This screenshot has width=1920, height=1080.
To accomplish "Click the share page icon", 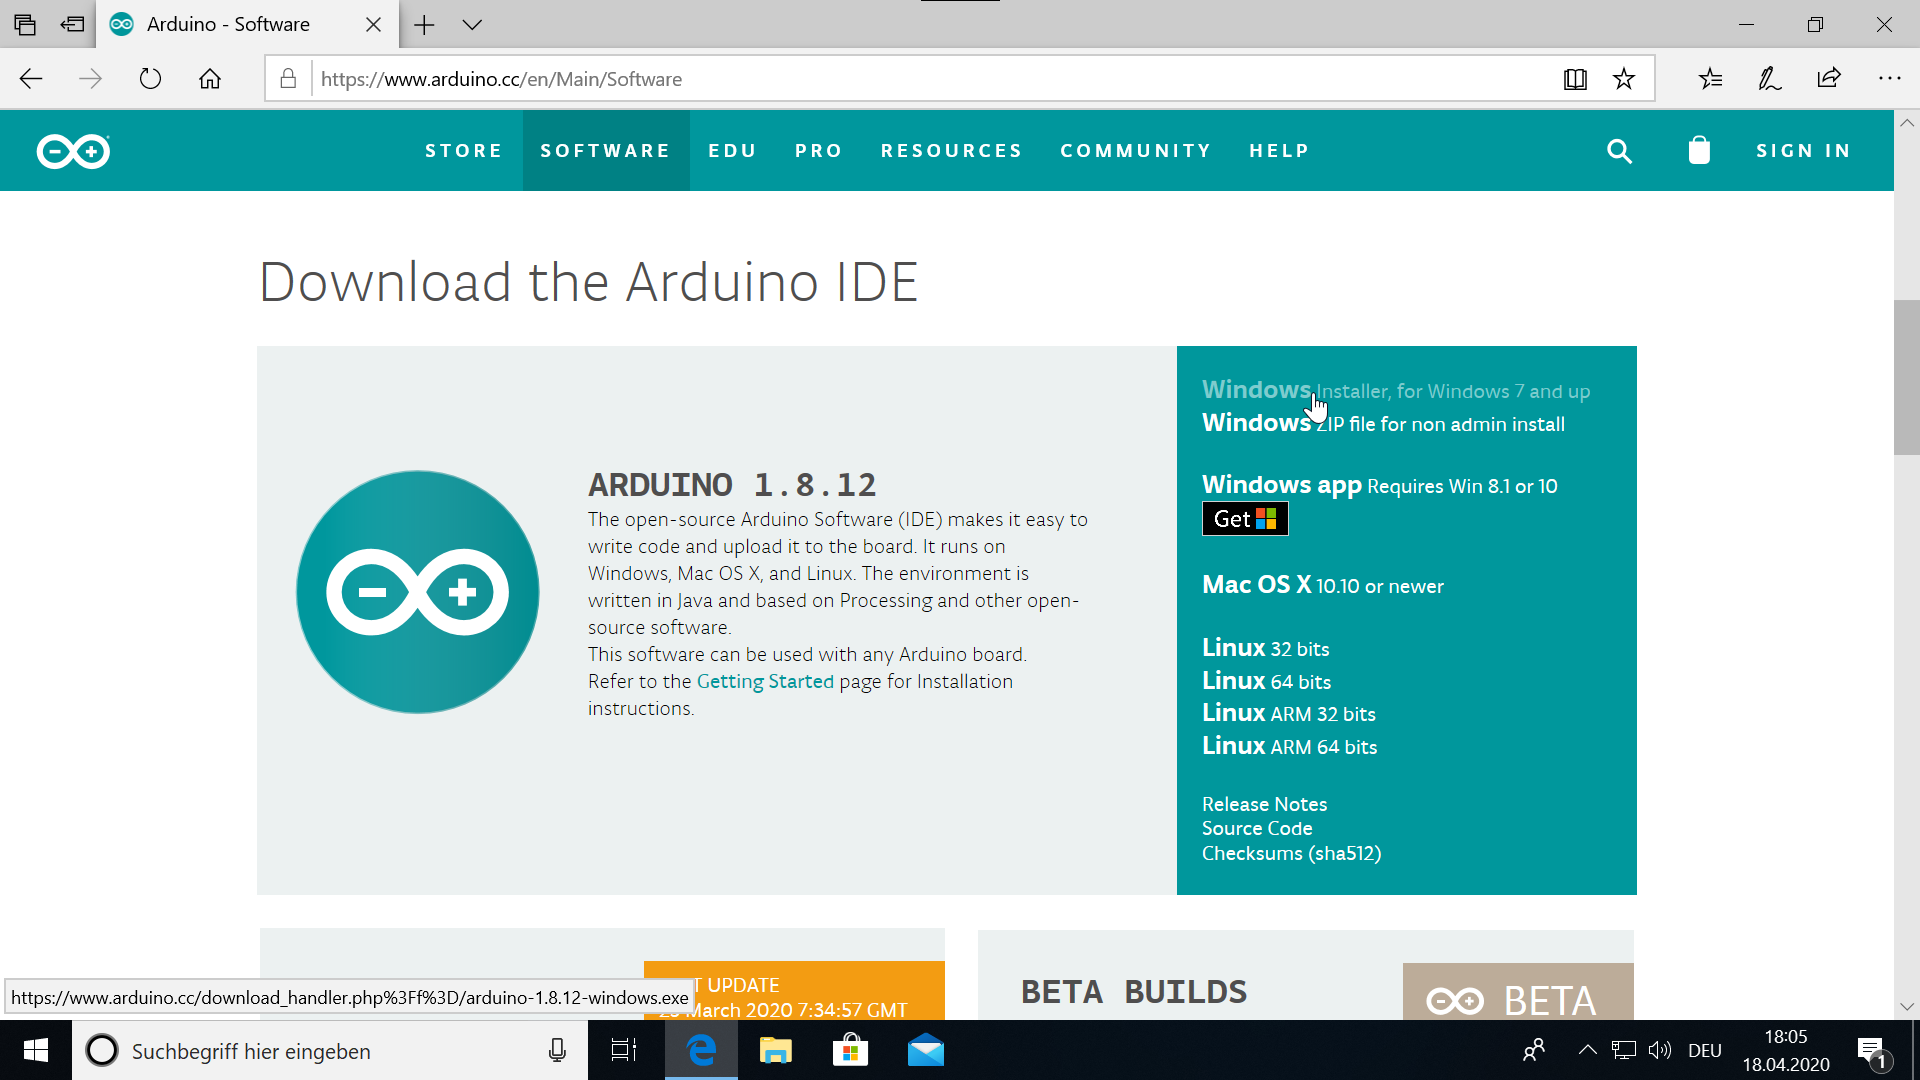I will (x=1829, y=79).
